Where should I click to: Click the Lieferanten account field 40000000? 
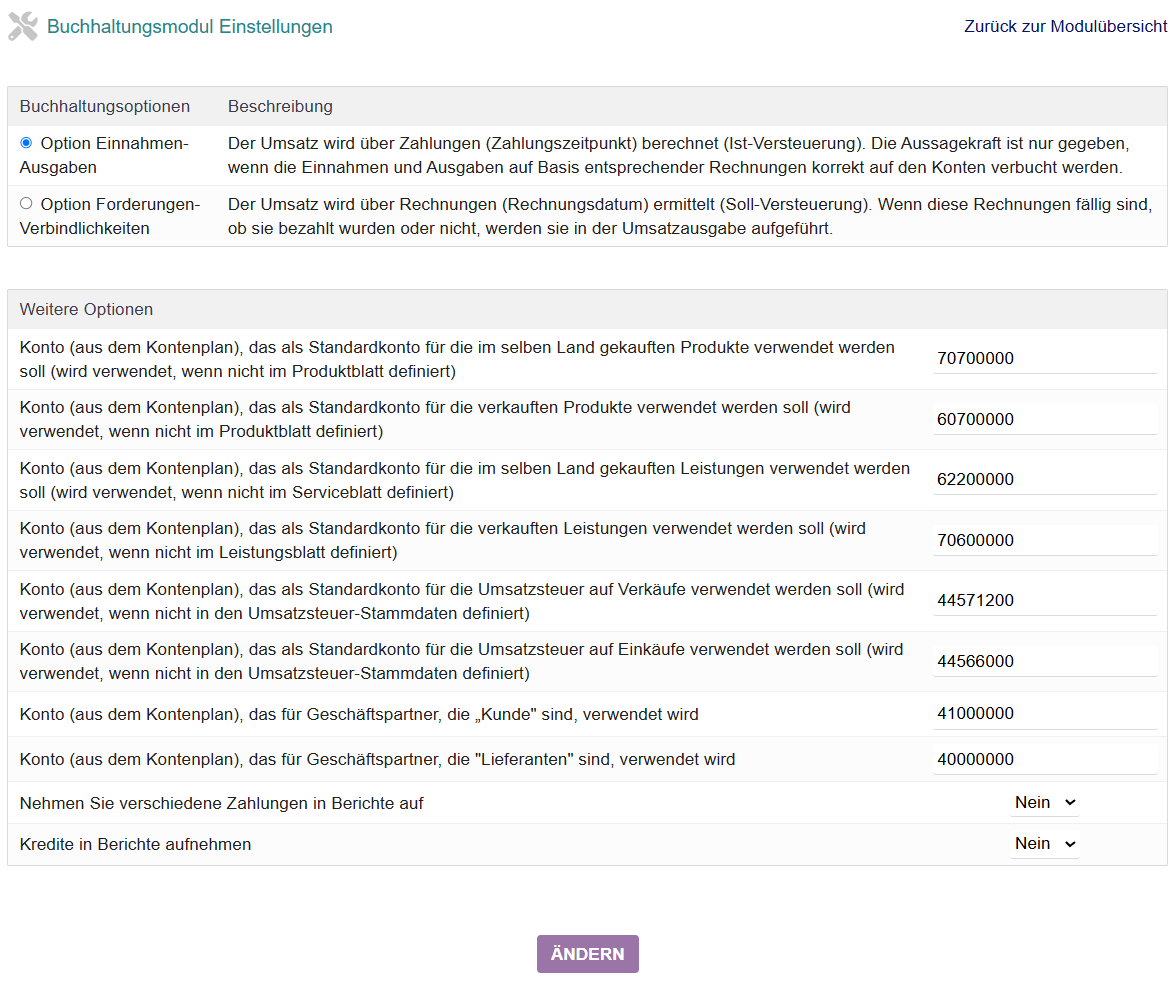tap(1044, 759)
